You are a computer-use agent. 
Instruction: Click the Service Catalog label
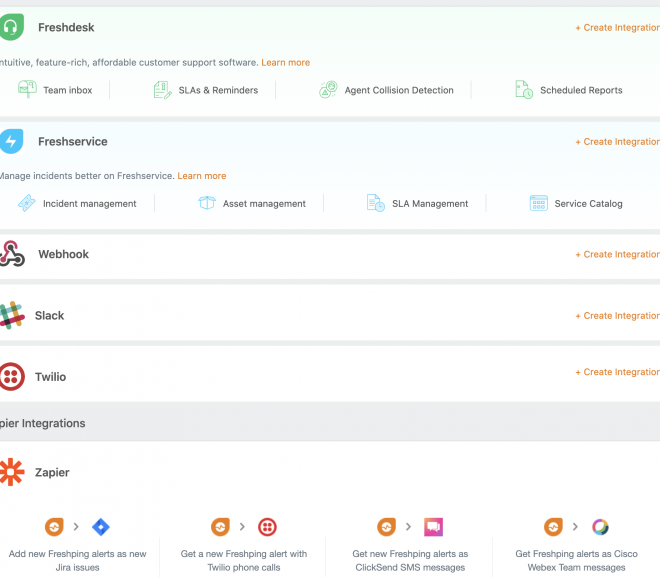588,204
